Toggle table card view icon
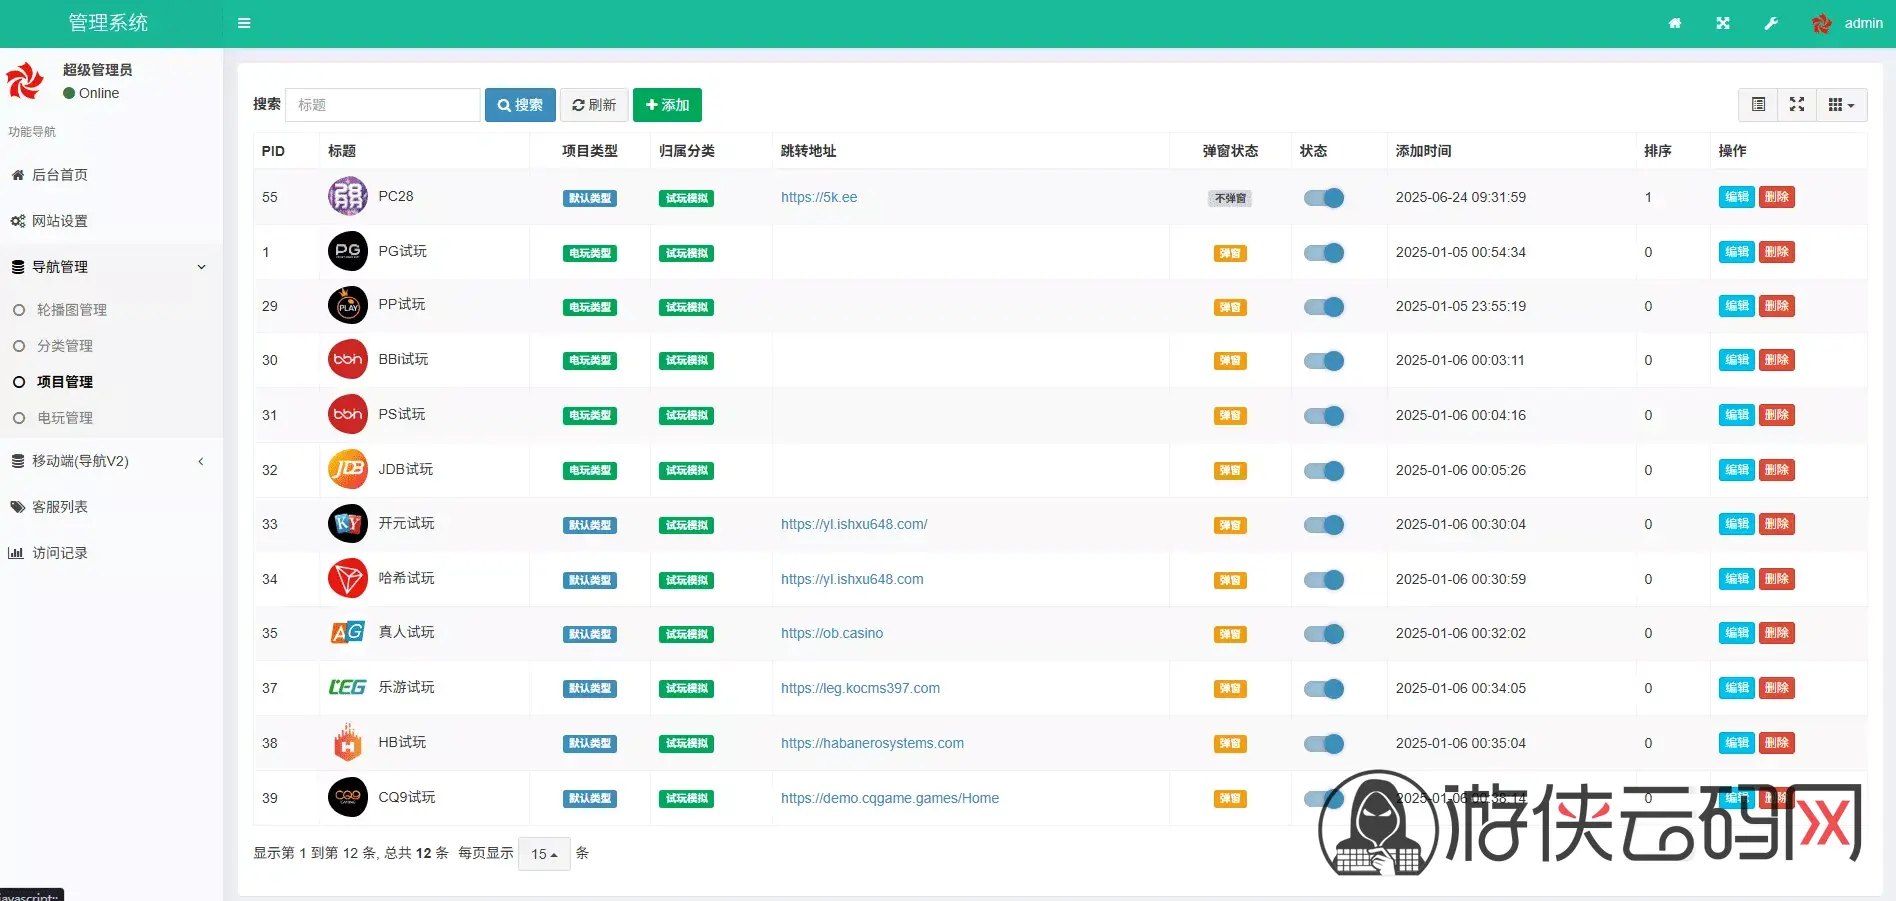Image resolution: width=1896 pixels, height=901 pixels. [x=1758, y=105]
